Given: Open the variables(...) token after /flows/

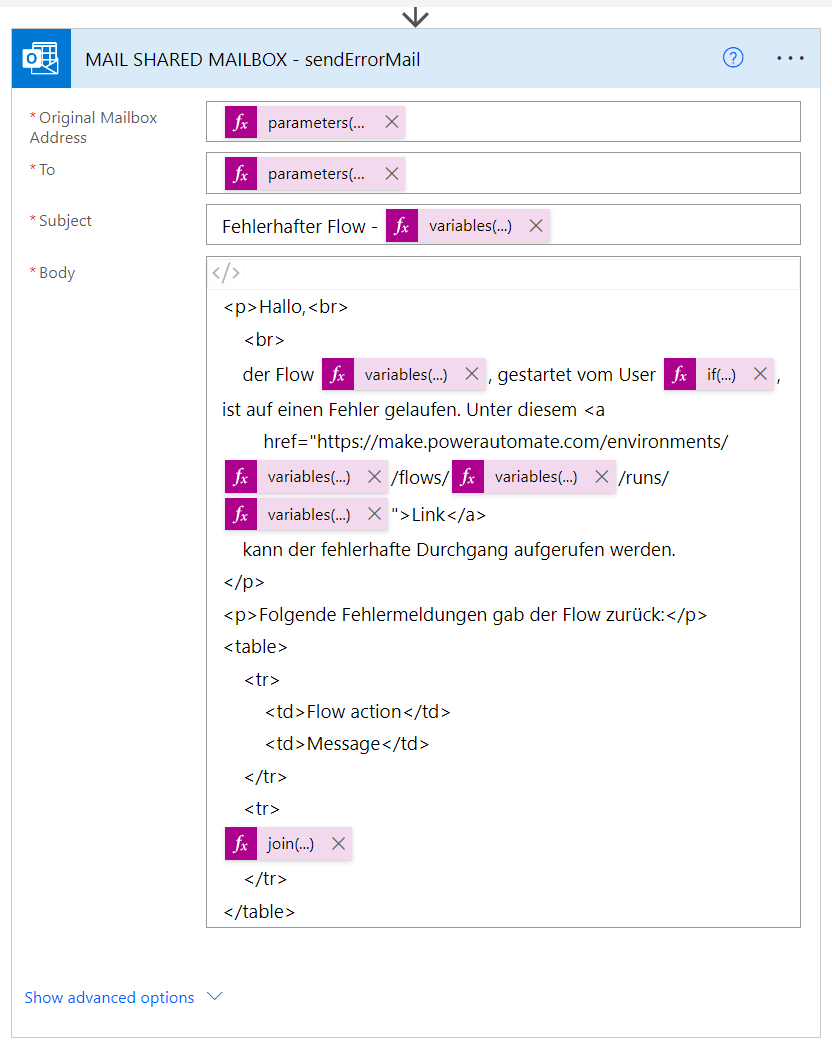Looking at the screenshot, I should pyautogui.click(x=535, y=477).
